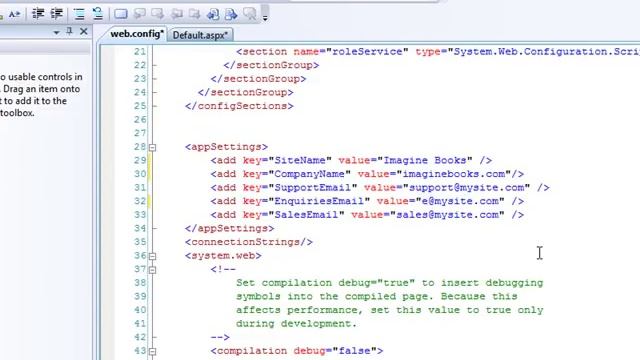Toggle a bookmark on current line
Screen dimensions: 640x360
tap(120, 14)
